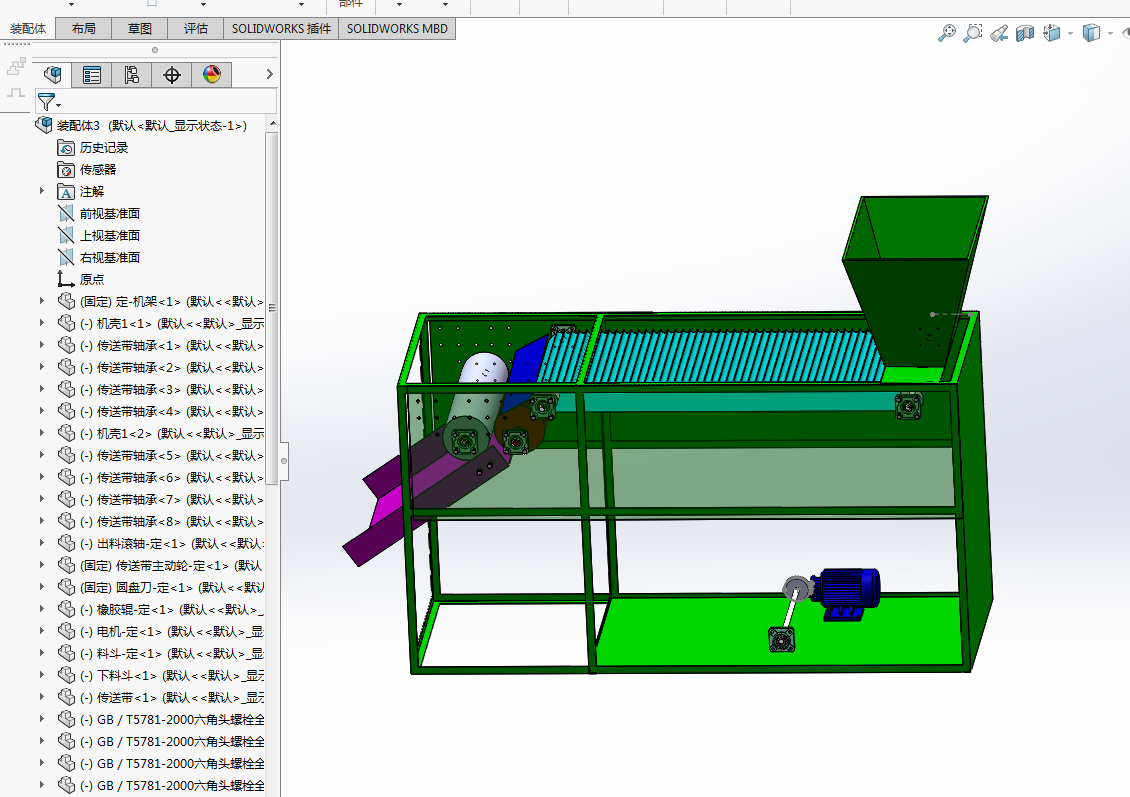The width and height of the screenshot is (1130, 797).
Task: Click the filter funnel icon
Action: coord(46,102)
